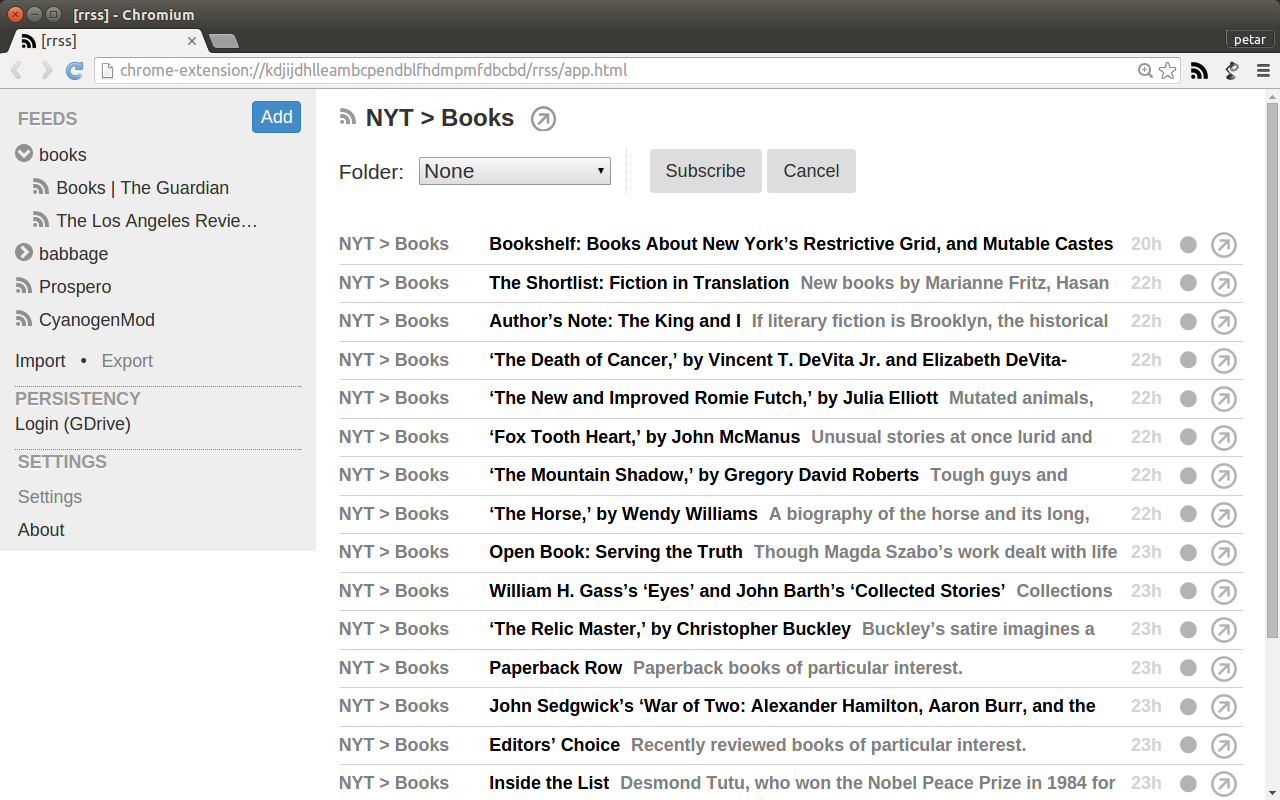The width and height of the screenshot is (1280, 800).
Task: Open 'The New and Improved Romie Futch' externally
Action: pyautogui.click(x=1224, y=399)
